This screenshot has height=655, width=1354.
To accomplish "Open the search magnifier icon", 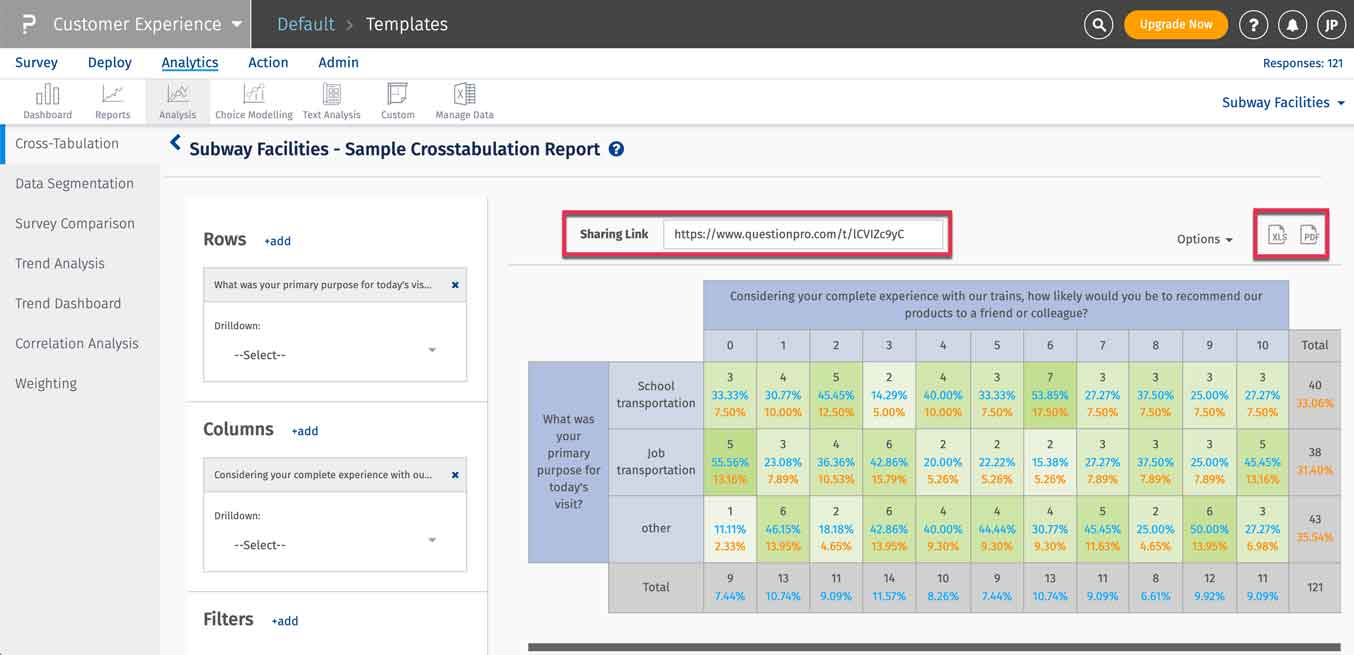I will coord(1098,25).
